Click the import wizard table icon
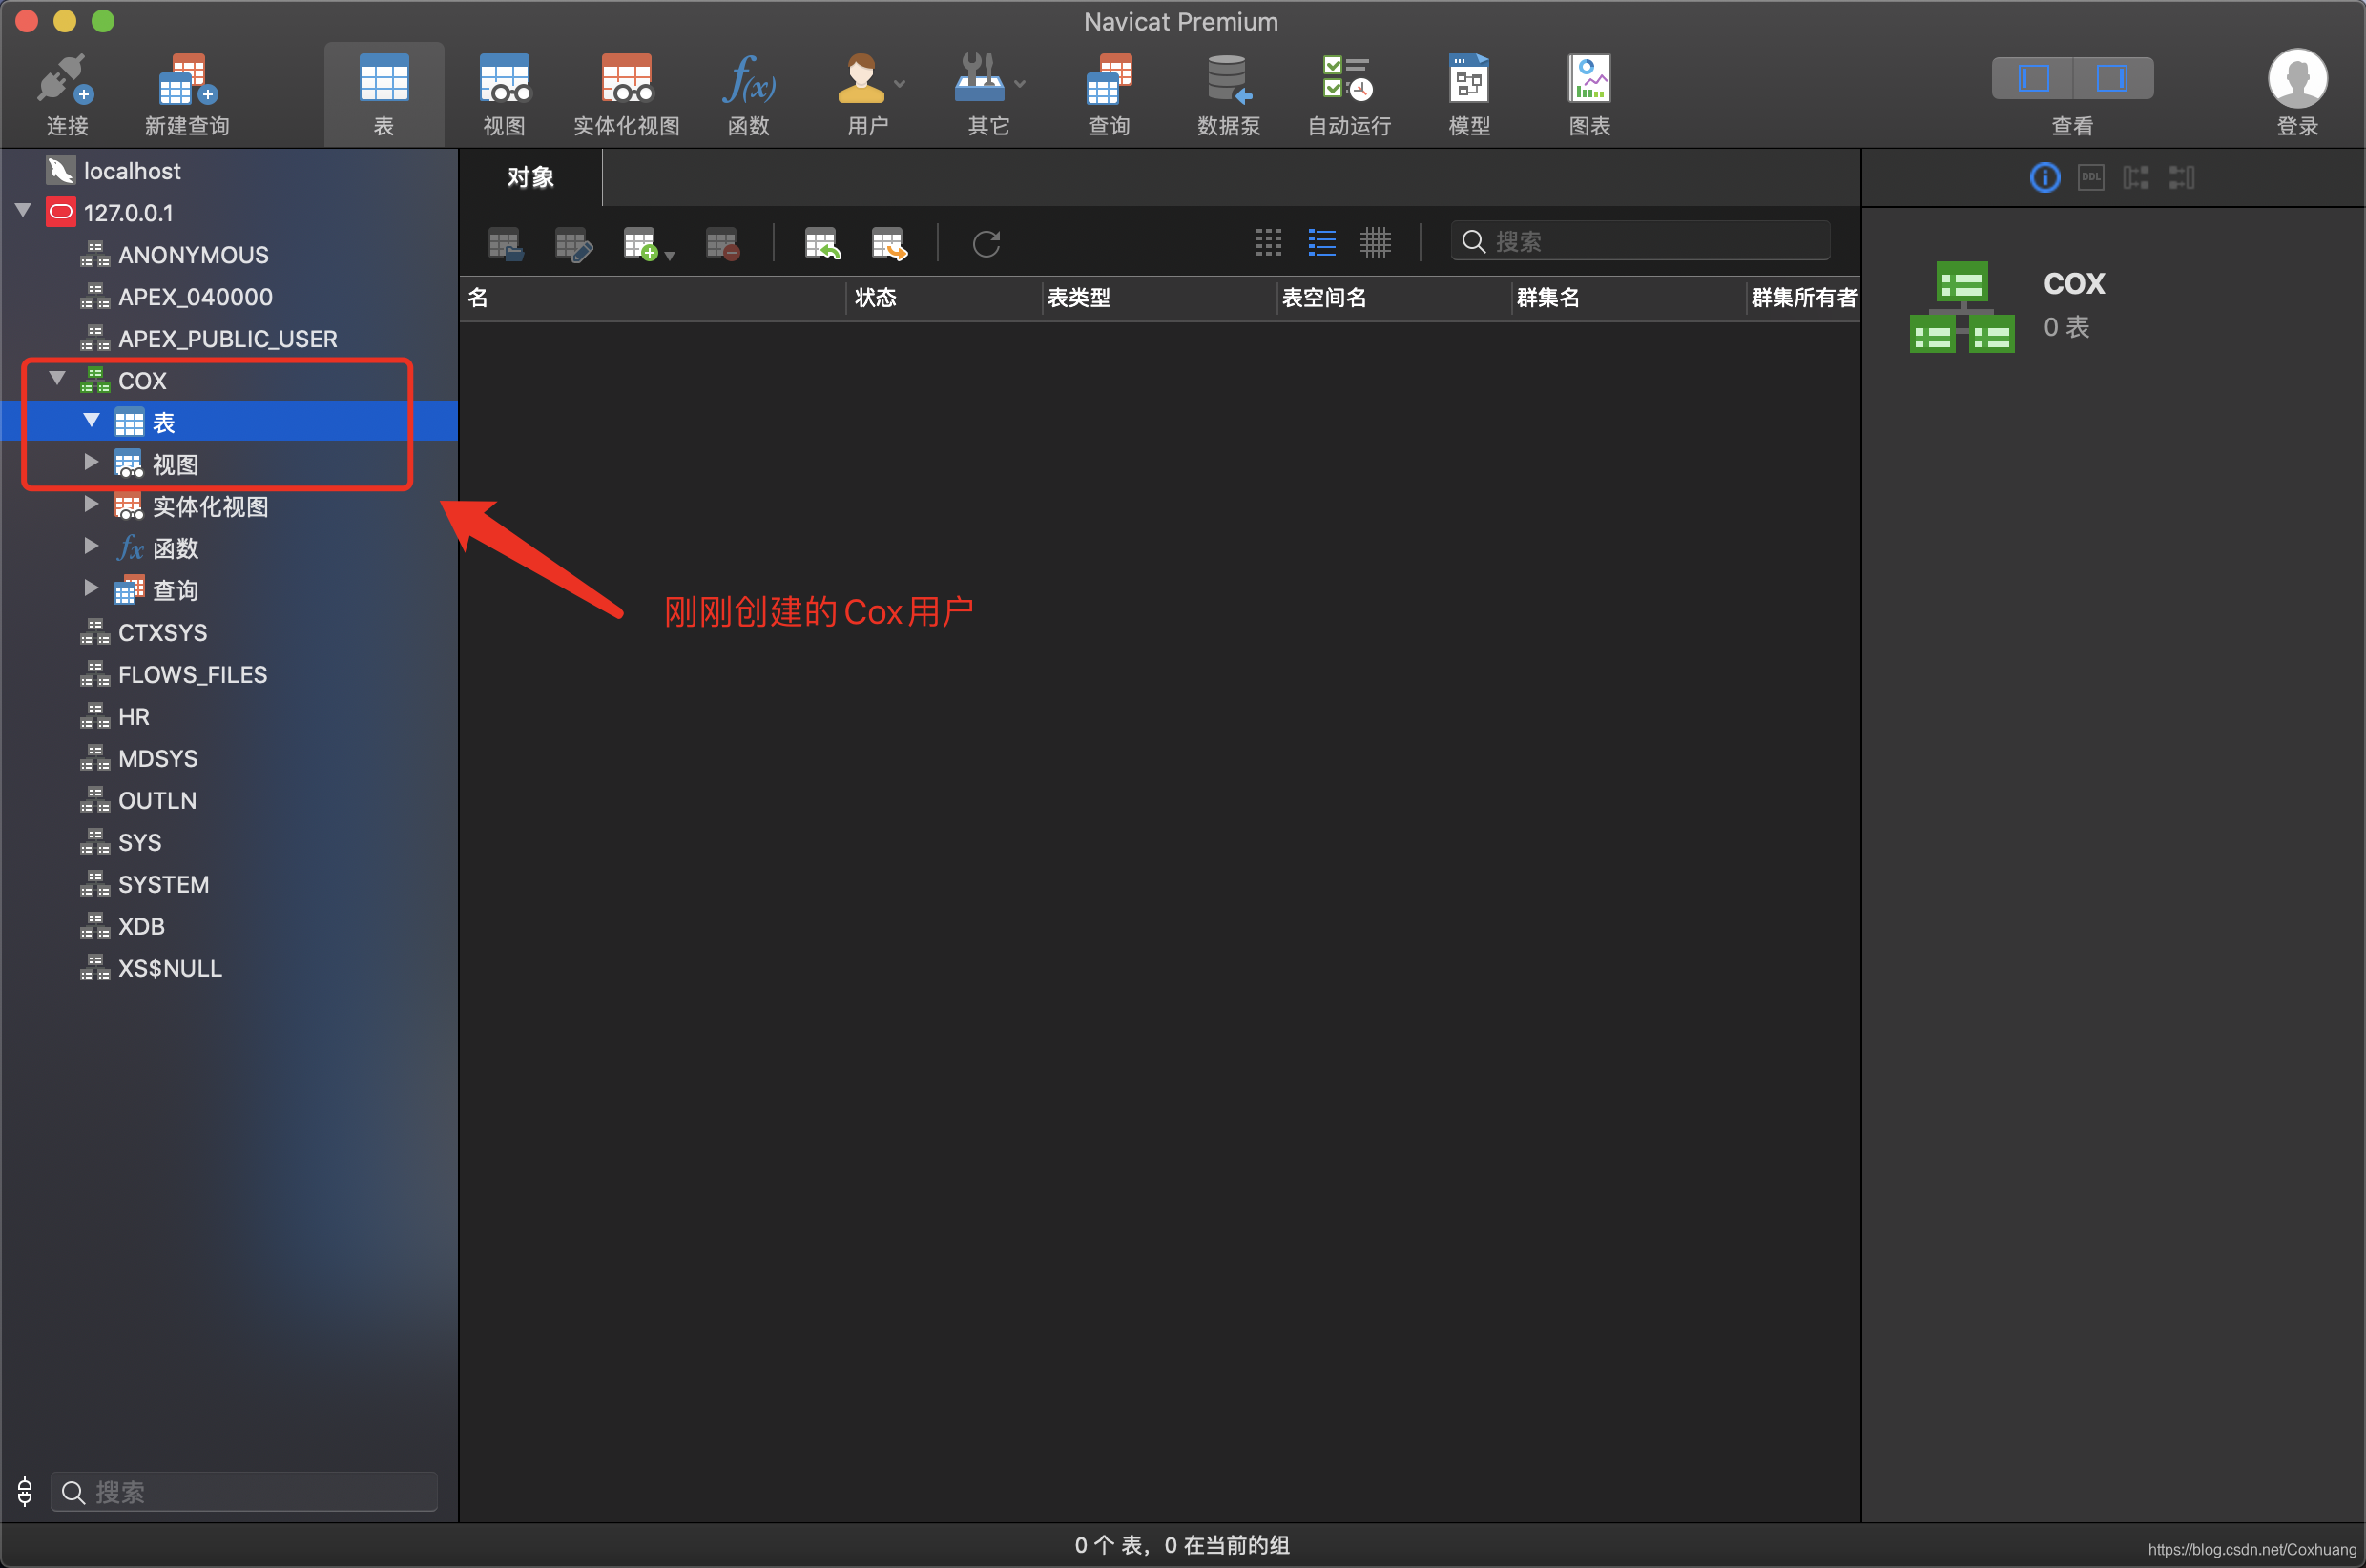Viewport: 2366px width, 1568px height. [821, 243]
